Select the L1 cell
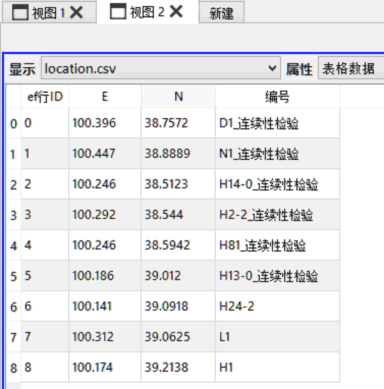Image resolution: width=384 pixels, height=389 pixels. pyautogui.click(x=277, y=337)
